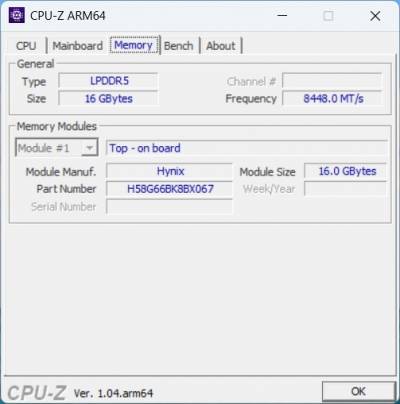Click the LPDDR5 Type field
400x404 pixels.
coord(108,81)
